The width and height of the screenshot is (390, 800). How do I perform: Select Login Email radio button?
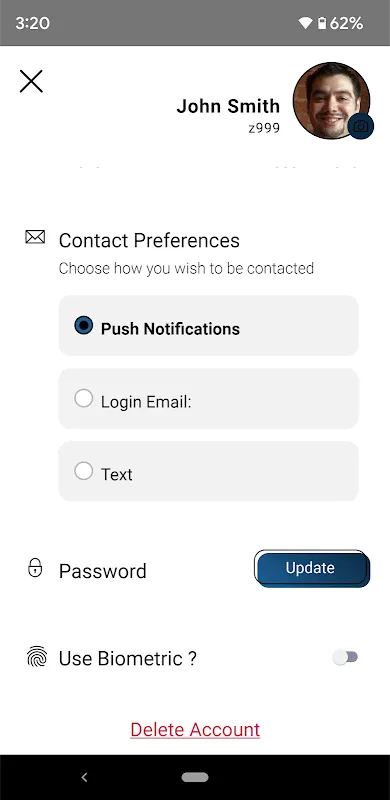84,398
